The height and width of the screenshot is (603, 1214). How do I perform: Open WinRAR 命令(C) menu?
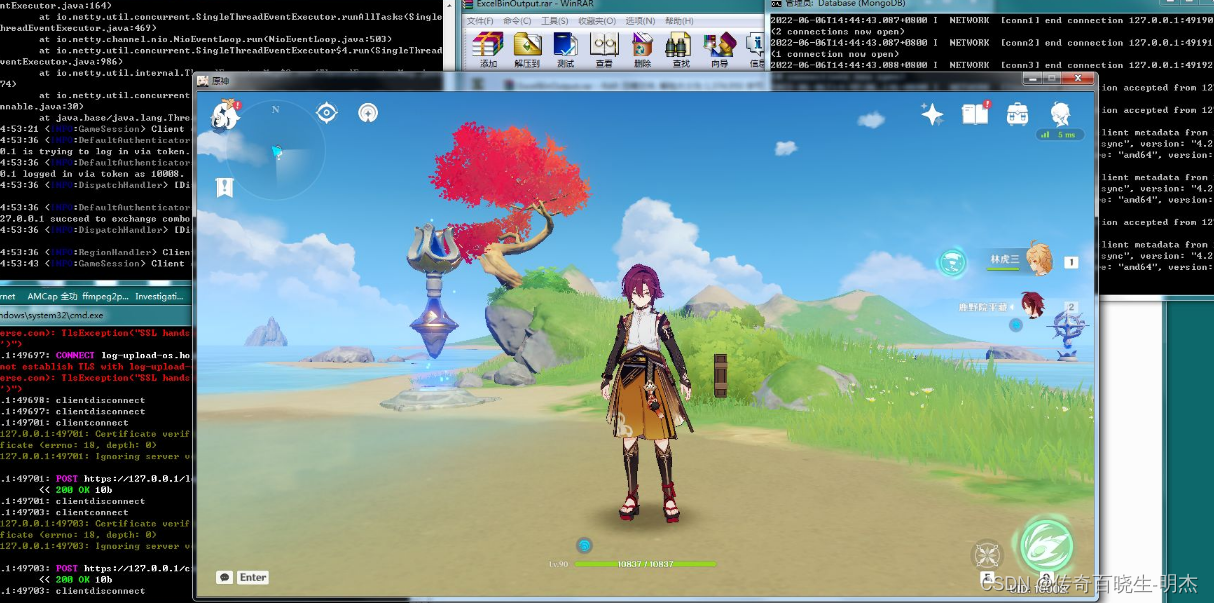[518, 21]
